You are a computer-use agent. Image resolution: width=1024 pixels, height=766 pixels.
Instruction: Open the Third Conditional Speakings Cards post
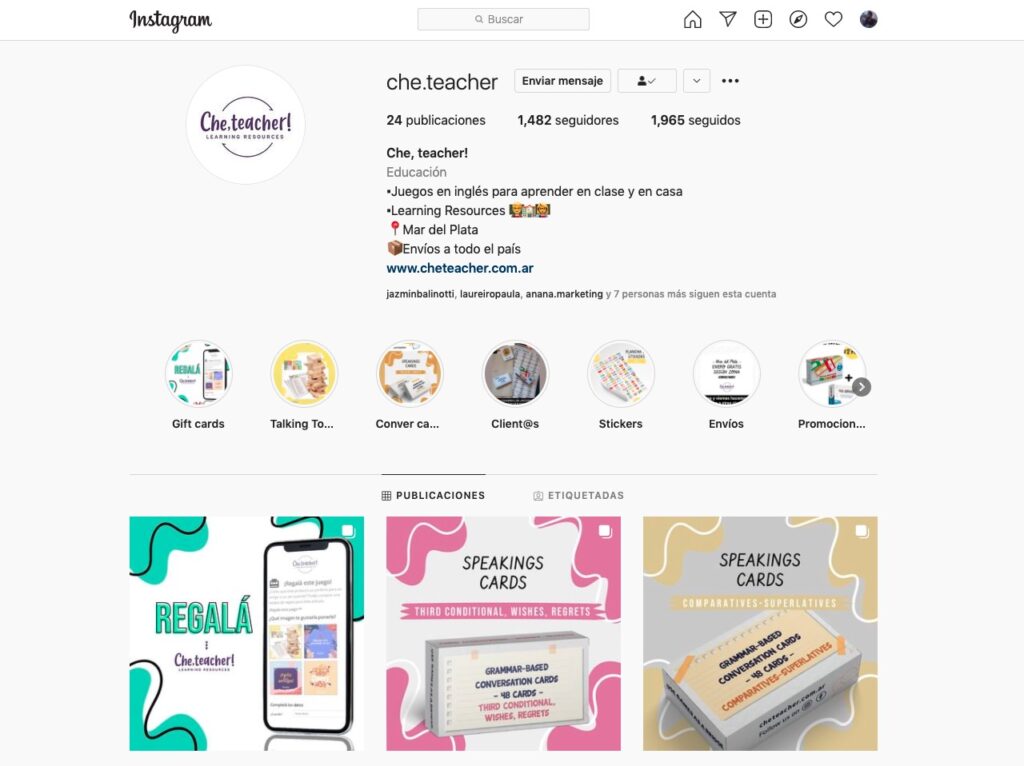coord(504,633)
